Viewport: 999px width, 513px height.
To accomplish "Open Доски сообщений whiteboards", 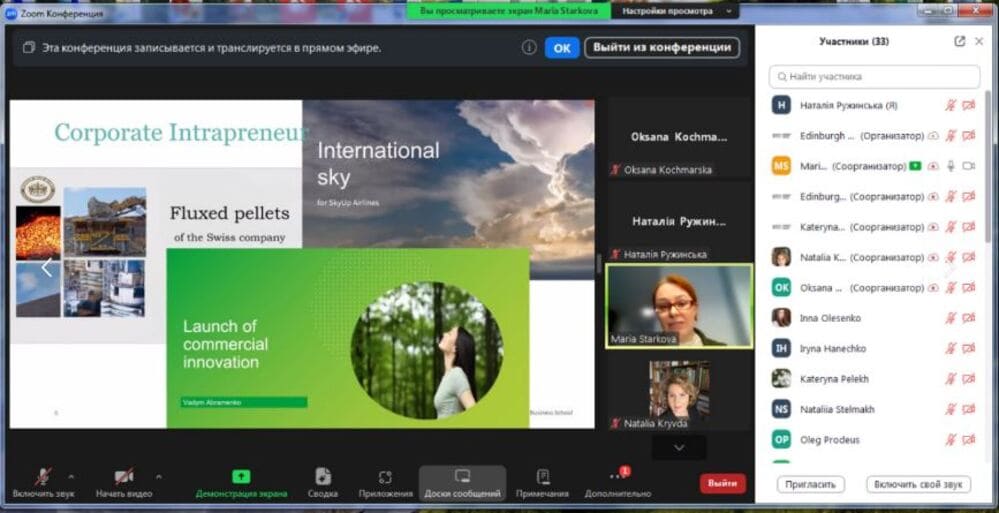I will (x=462, y=477).
